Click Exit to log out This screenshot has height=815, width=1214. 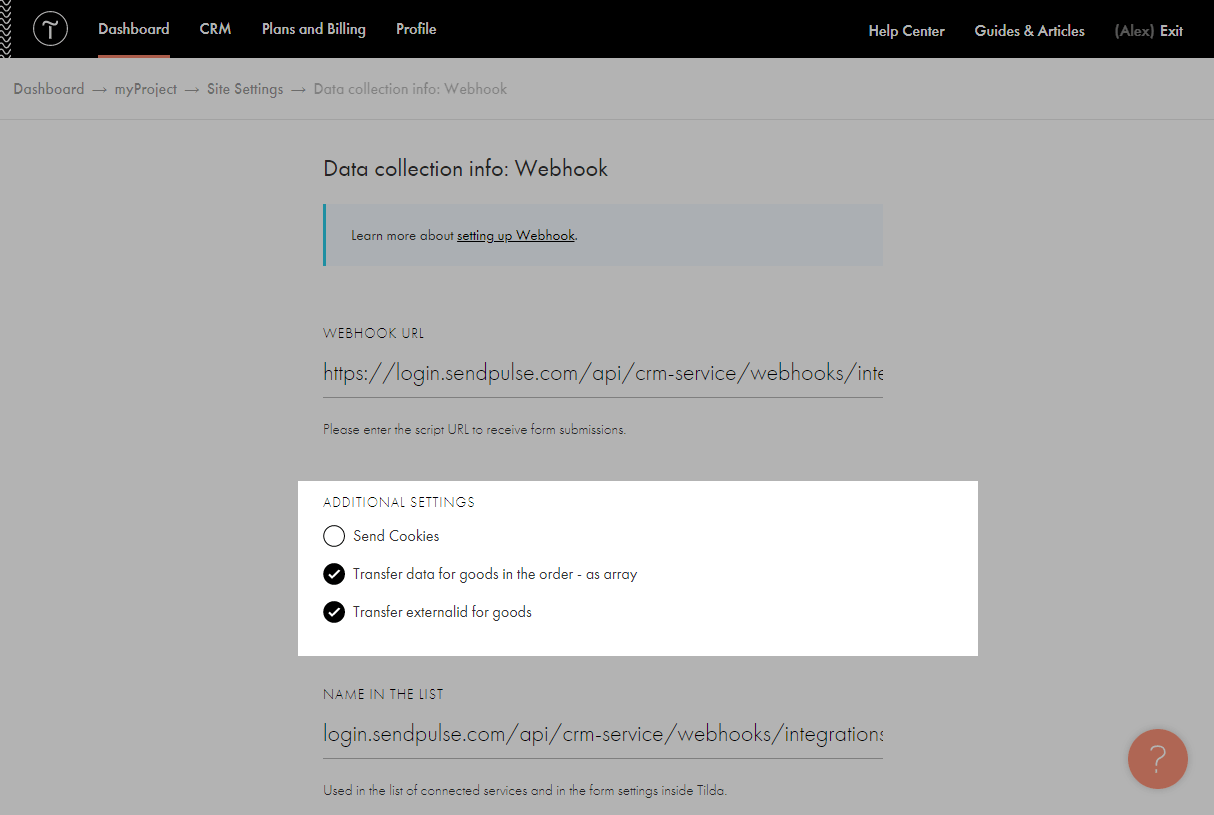[x=1171, y=31]
